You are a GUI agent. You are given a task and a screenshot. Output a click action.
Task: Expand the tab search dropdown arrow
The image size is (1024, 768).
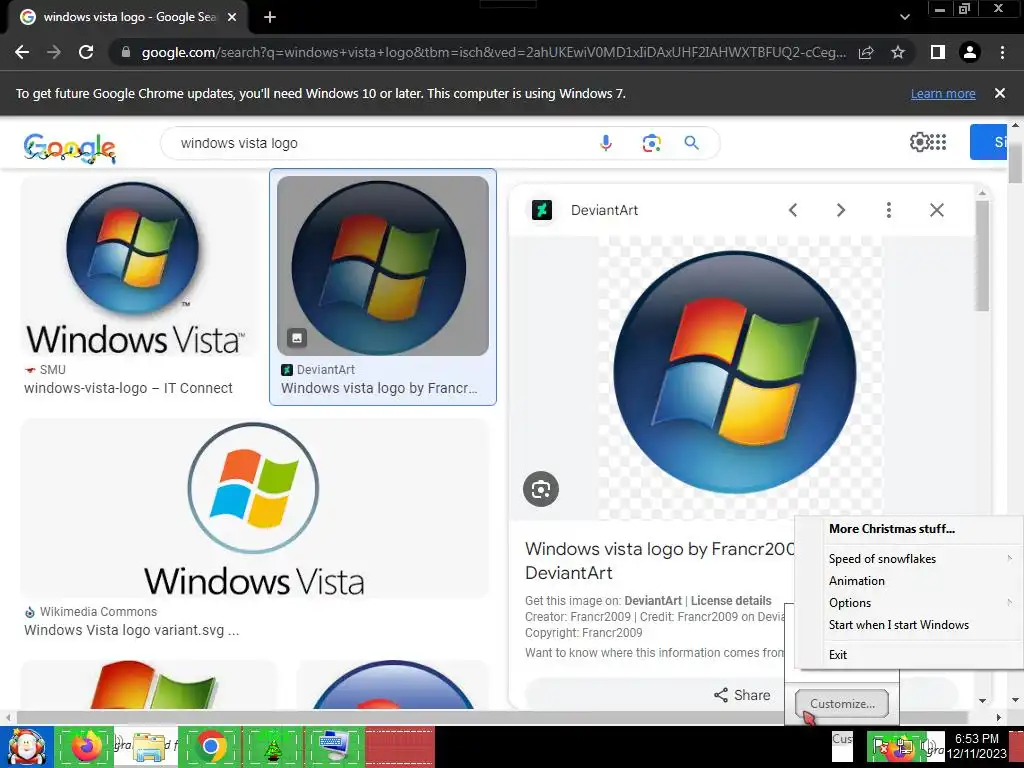tap(904, 17)
